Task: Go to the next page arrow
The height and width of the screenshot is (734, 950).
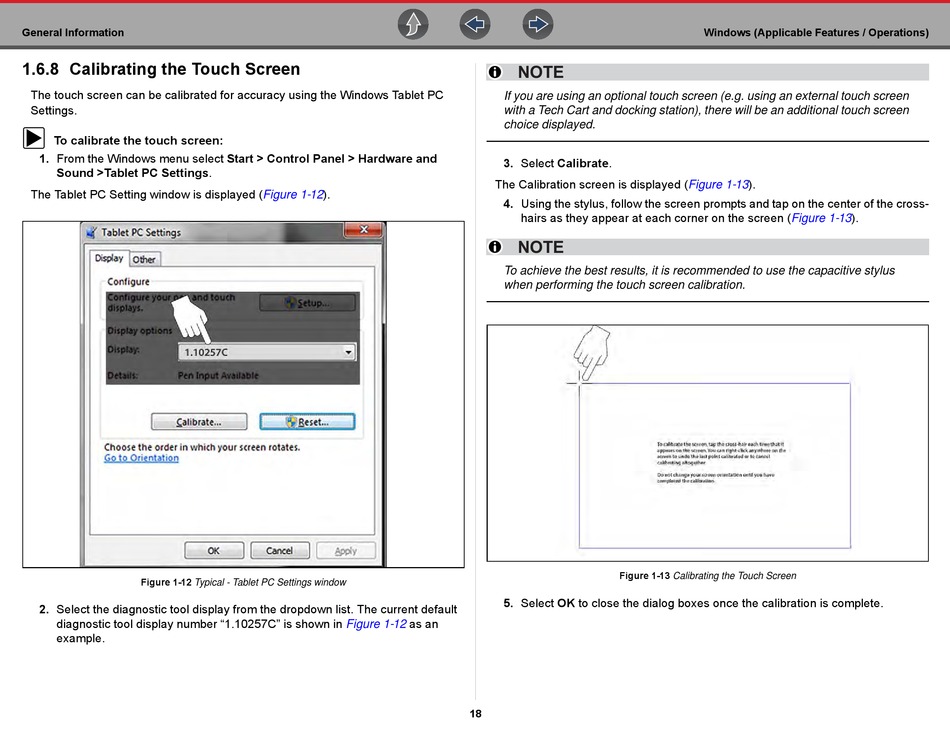Action: [537, 25]
